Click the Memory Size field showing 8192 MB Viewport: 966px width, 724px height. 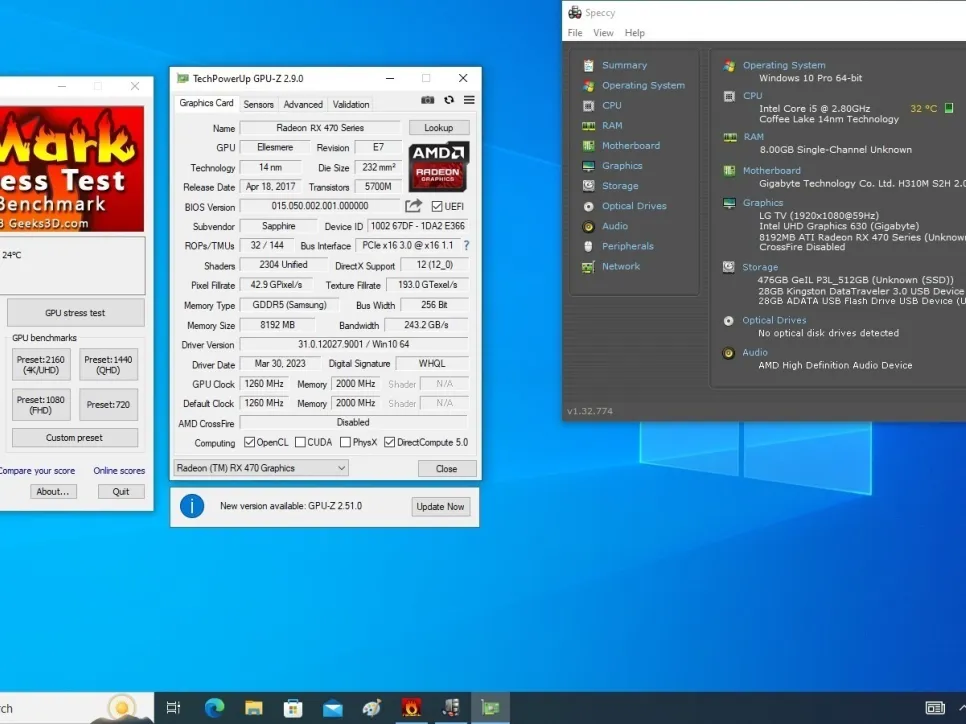(277, 325)
